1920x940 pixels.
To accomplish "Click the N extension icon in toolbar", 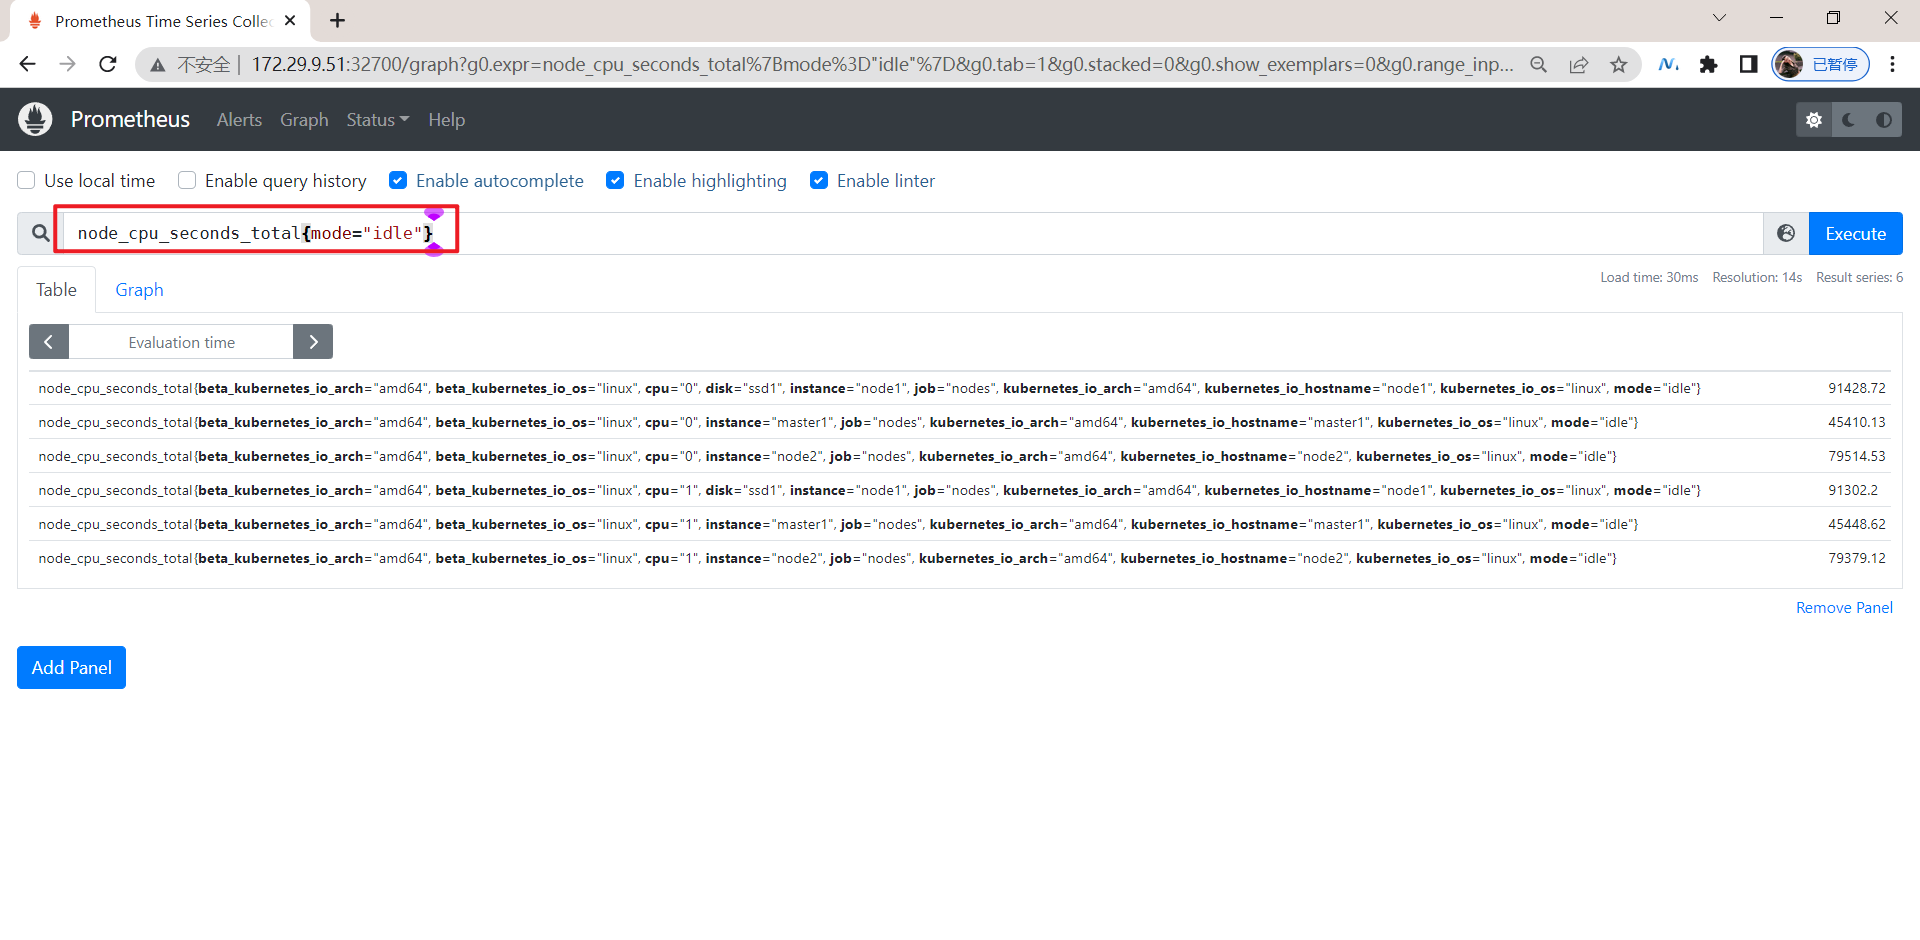I will coord(1668,64).
